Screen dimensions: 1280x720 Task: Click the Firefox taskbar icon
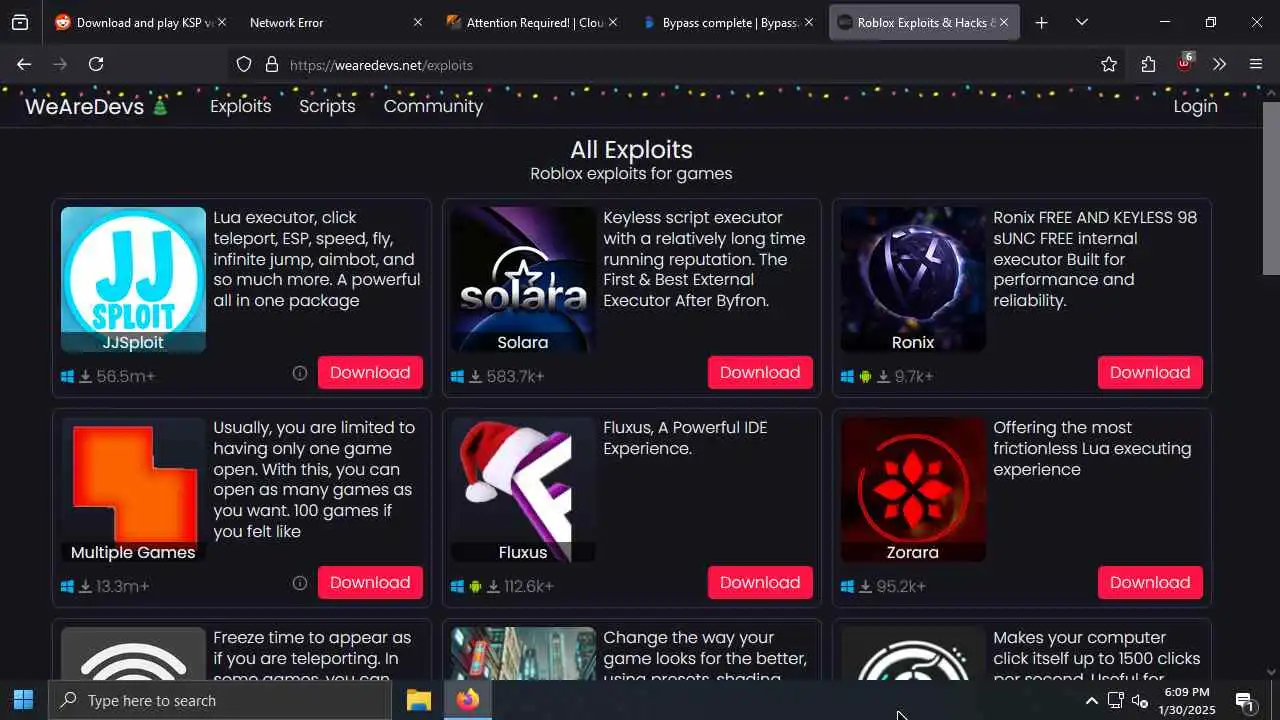click(x=467, y=700)
